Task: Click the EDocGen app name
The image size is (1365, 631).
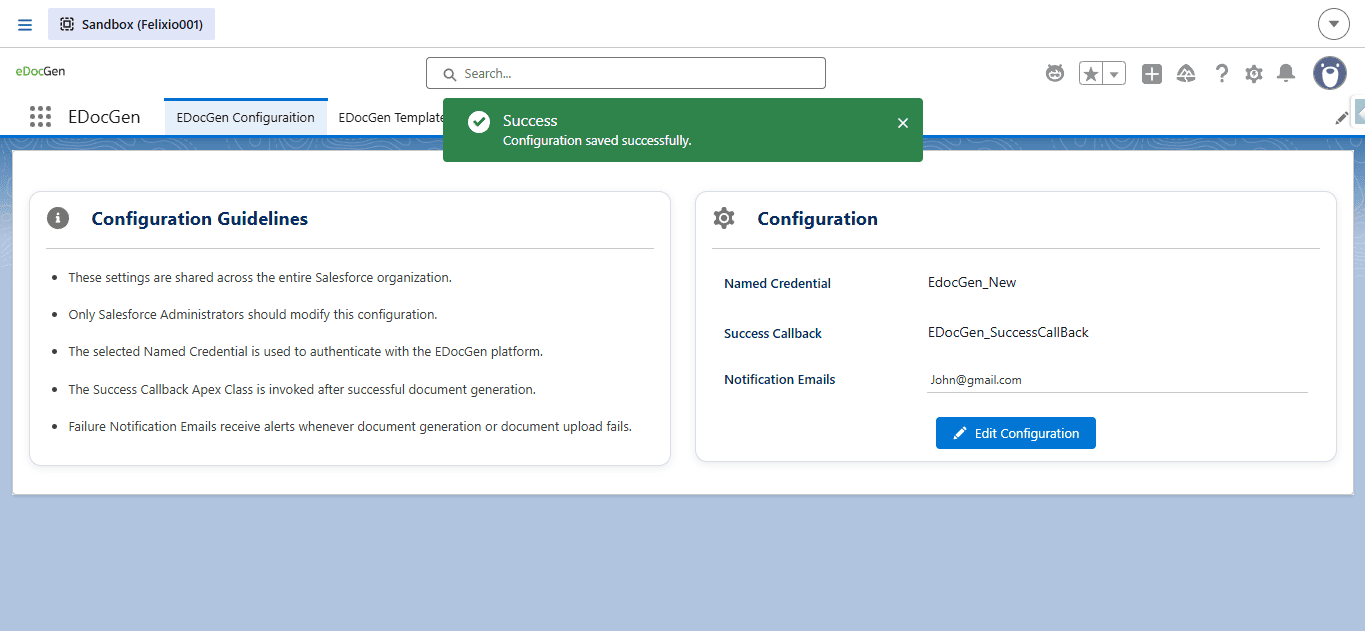Action: click(104, 117)
